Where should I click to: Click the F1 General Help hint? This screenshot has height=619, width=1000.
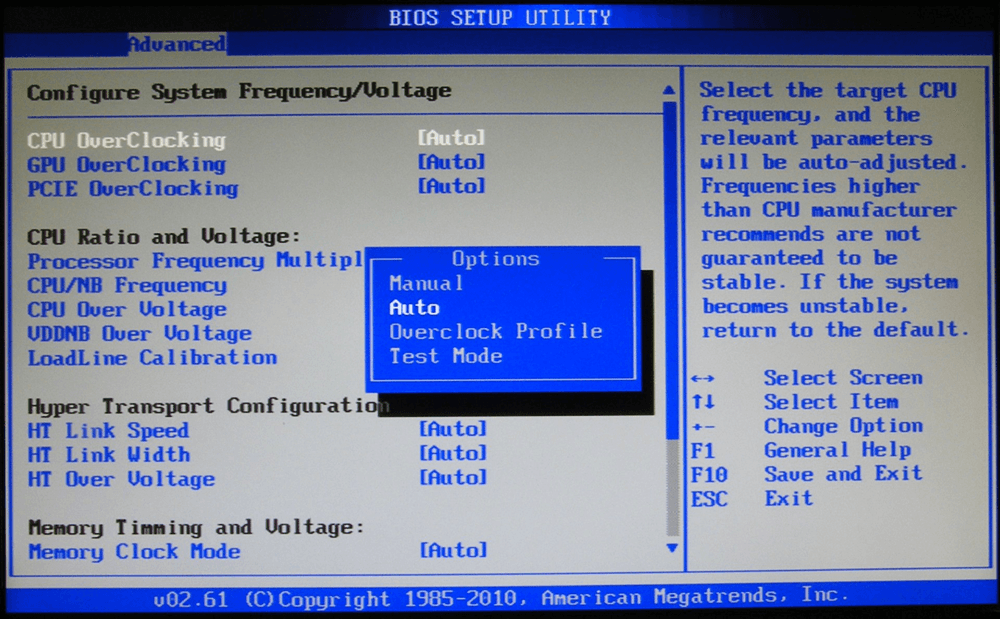[x=800, y=450]
